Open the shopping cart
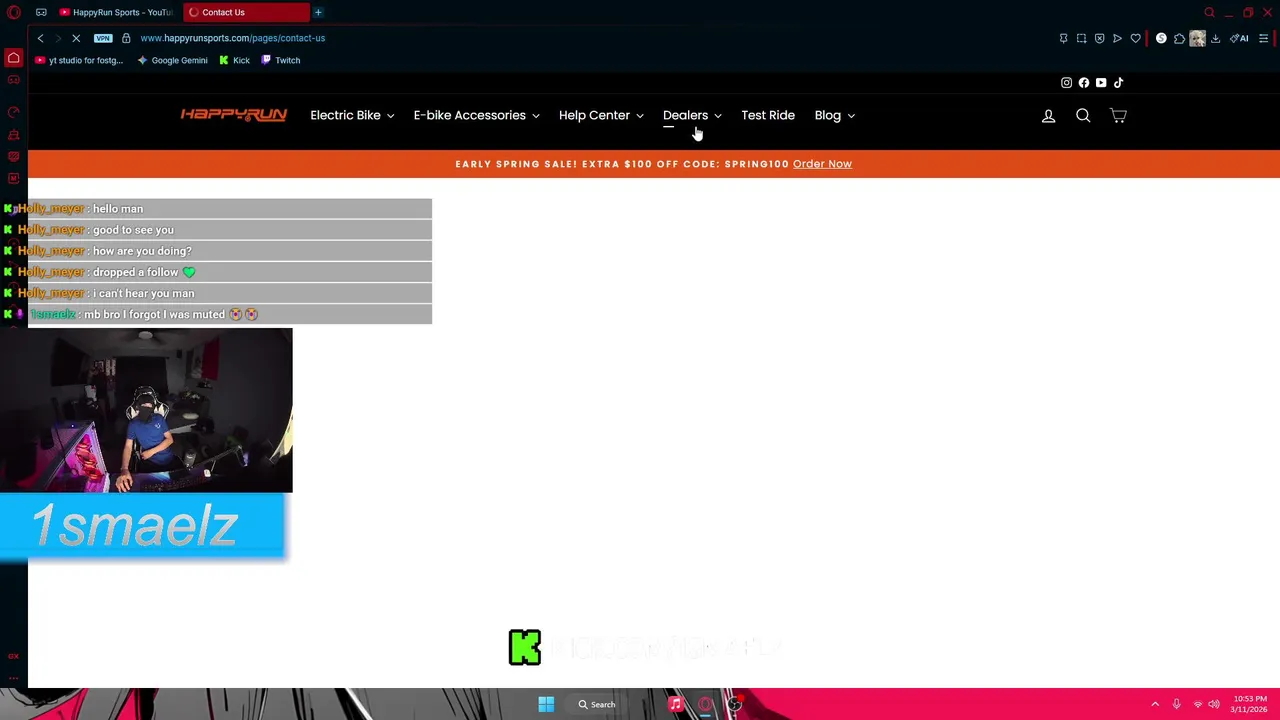The image size is (1280, 720). click(x=1118, y=116)
